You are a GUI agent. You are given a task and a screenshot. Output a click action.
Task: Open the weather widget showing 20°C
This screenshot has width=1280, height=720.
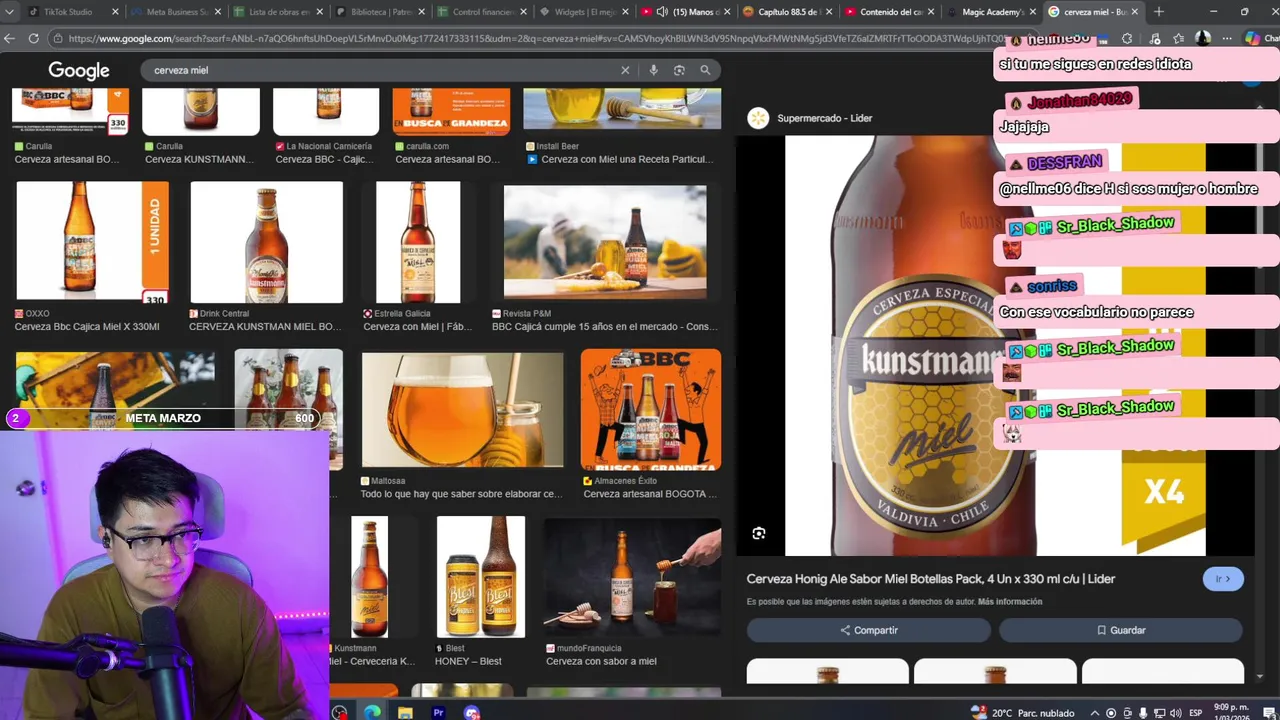(1020, 713)
